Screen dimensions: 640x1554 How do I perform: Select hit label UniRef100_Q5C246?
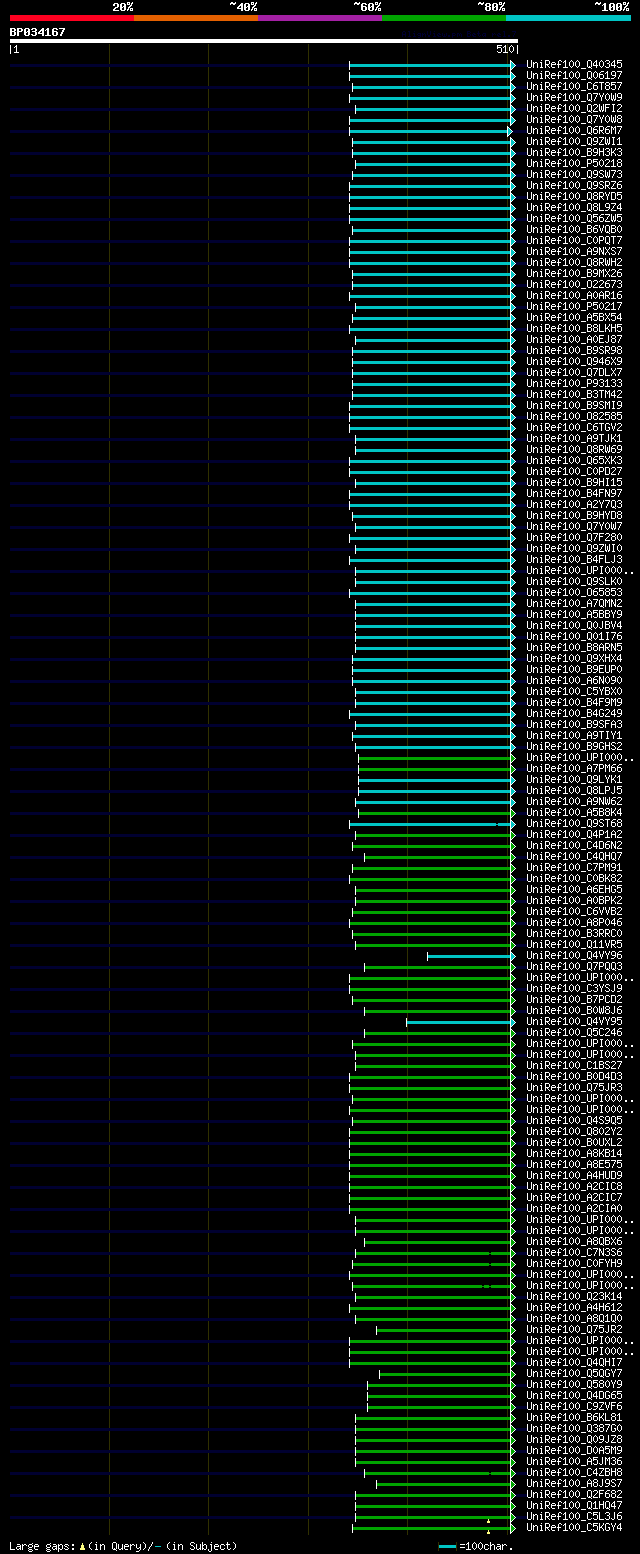[x=574, y=1032]
